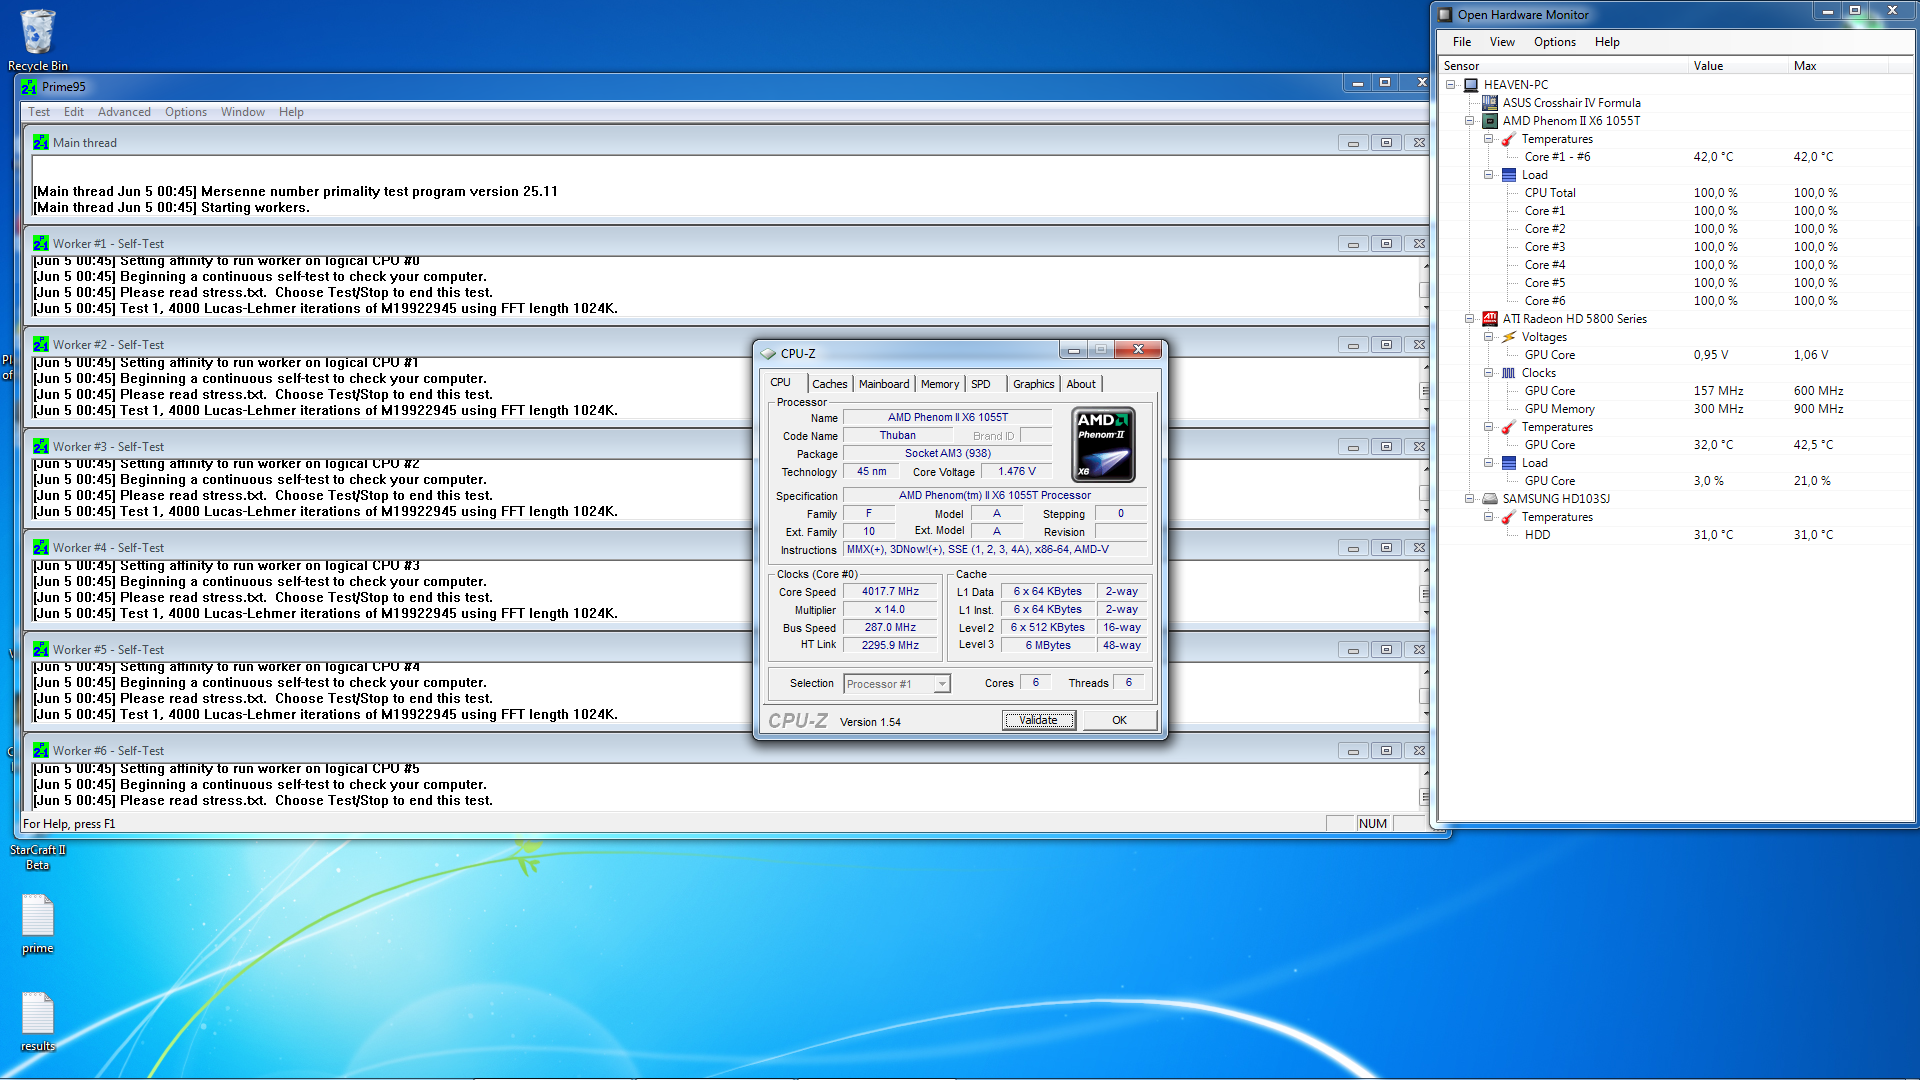Click the Value column header
The image size is (1920, 1080).
coord(1738,66)
